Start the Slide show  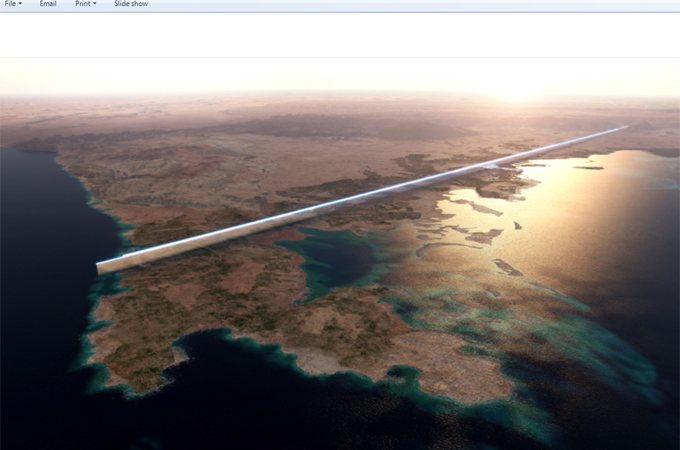[x=131, y=4]
